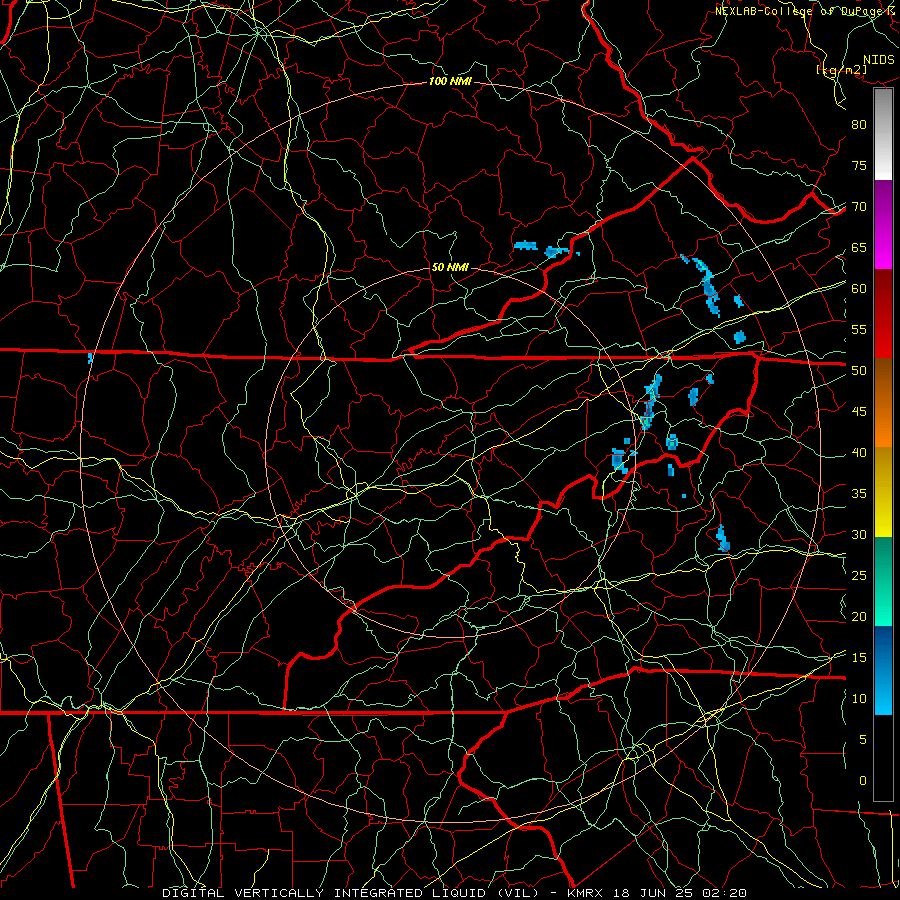900x900 pixels.
Task: Click the 100 NMI range ring label
Action: [x=450, y=82]
